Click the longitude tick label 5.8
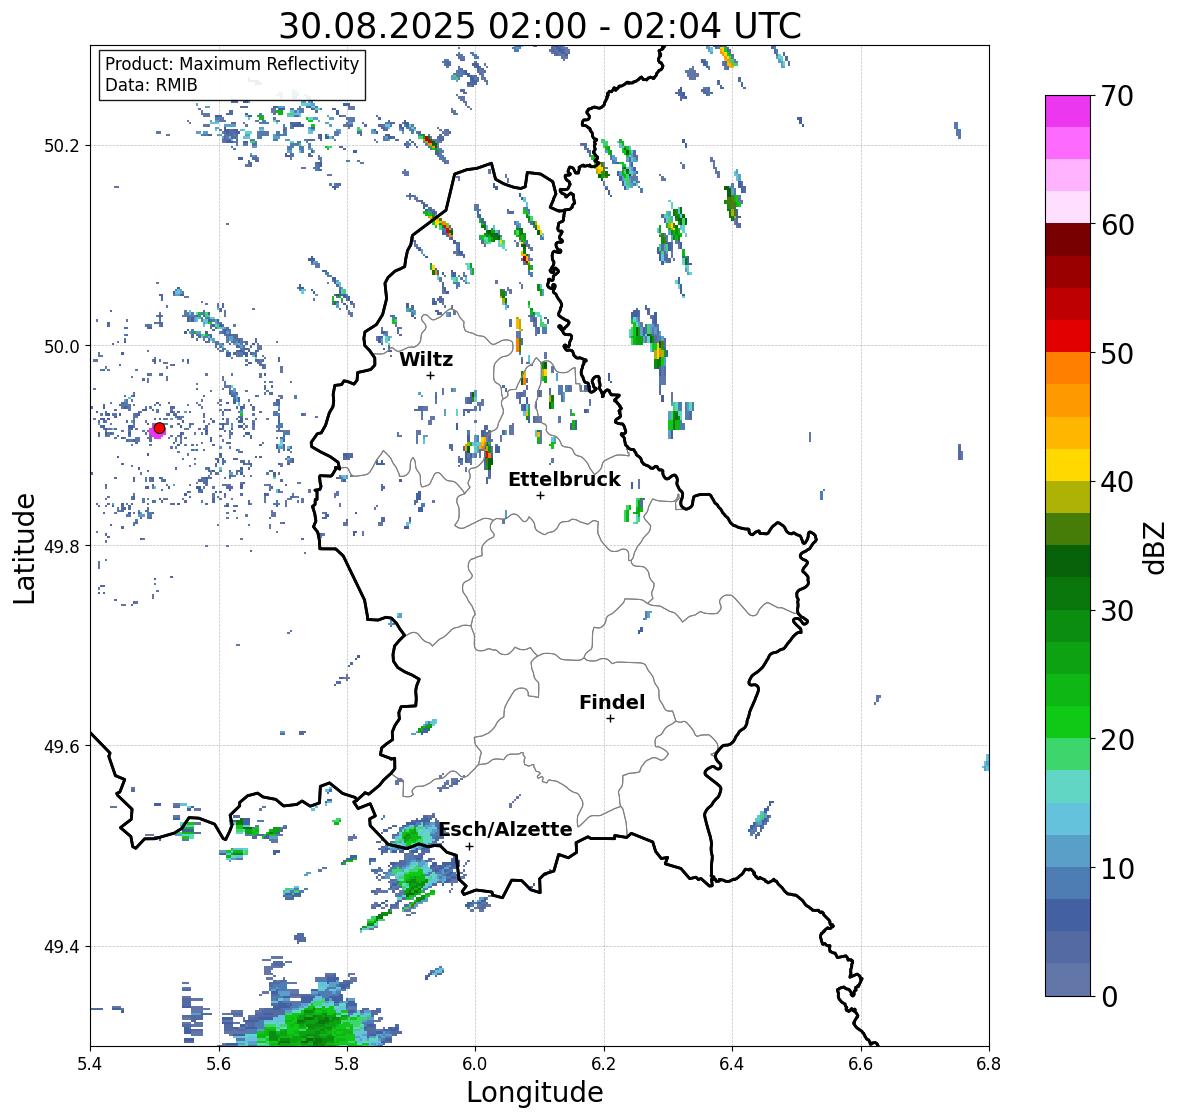The image size is (1179, 1117). click(x=347, y=1064)
